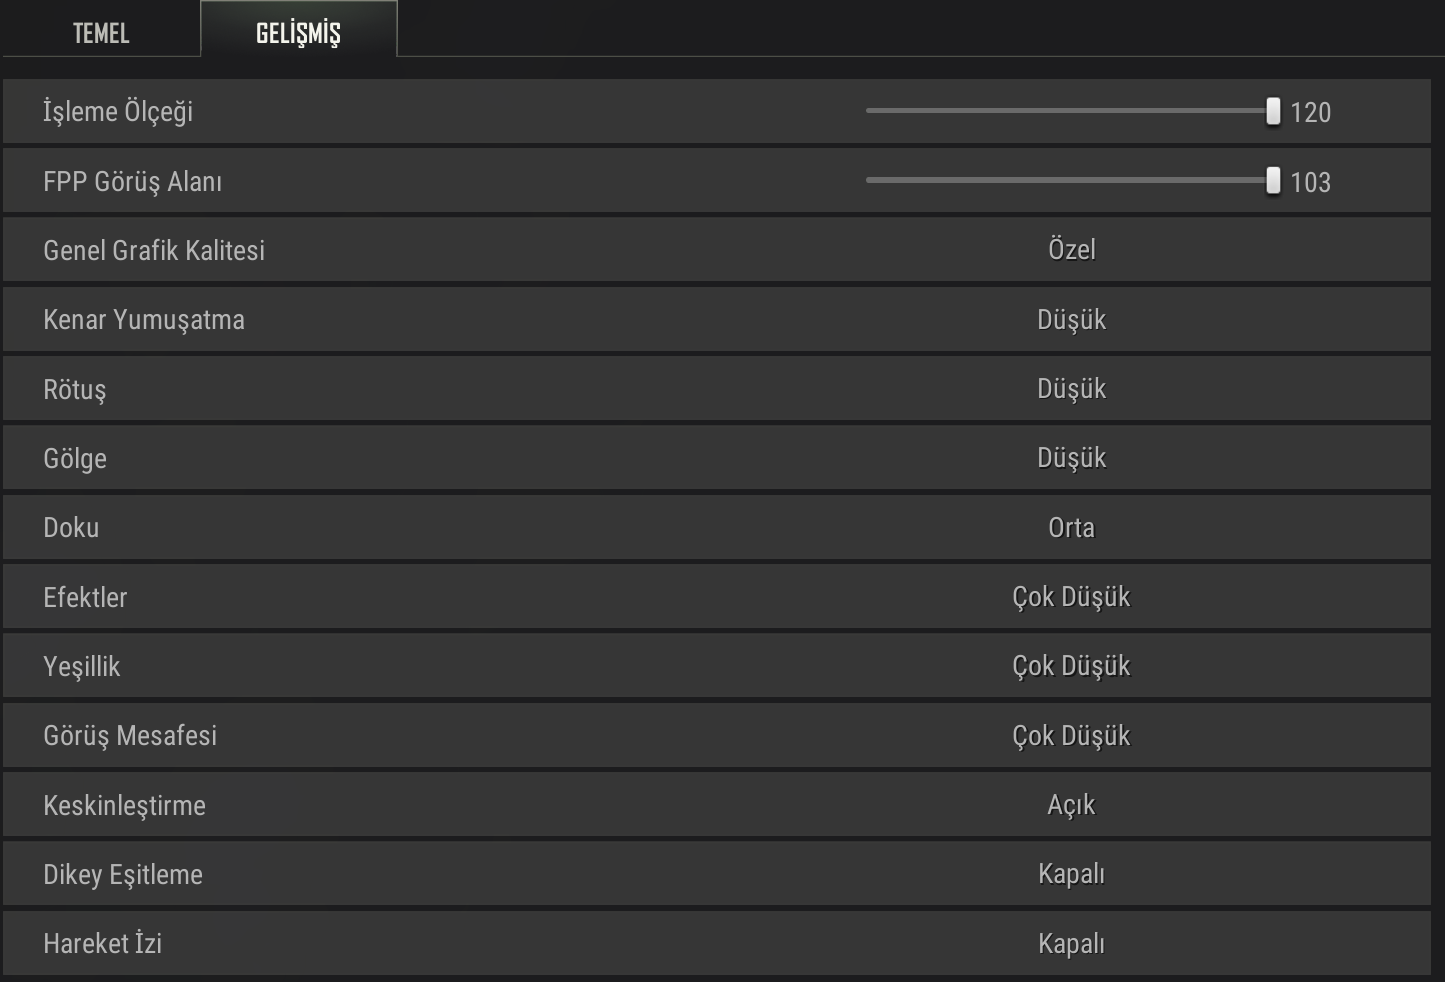1445x982 pixels.
Task: Select the Doku setting row label
Action: pos(71,528)
